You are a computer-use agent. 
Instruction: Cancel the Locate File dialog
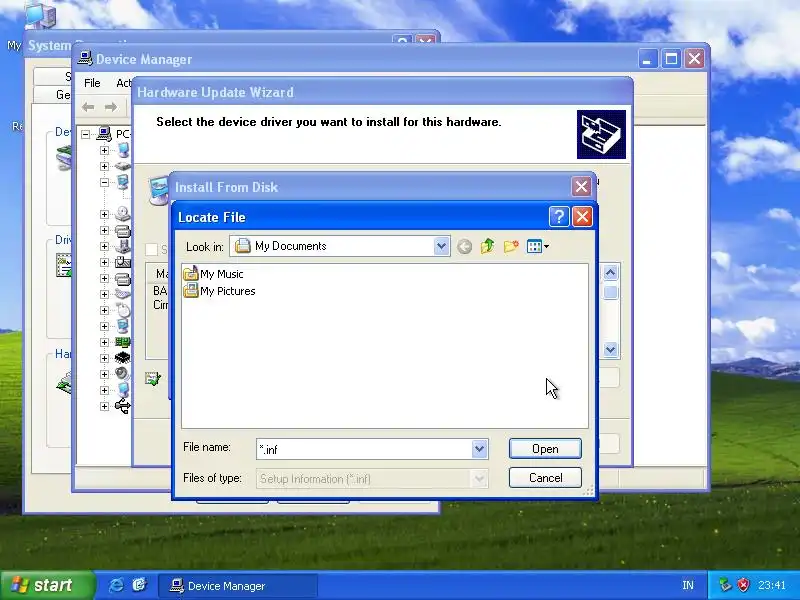point(545,478)
